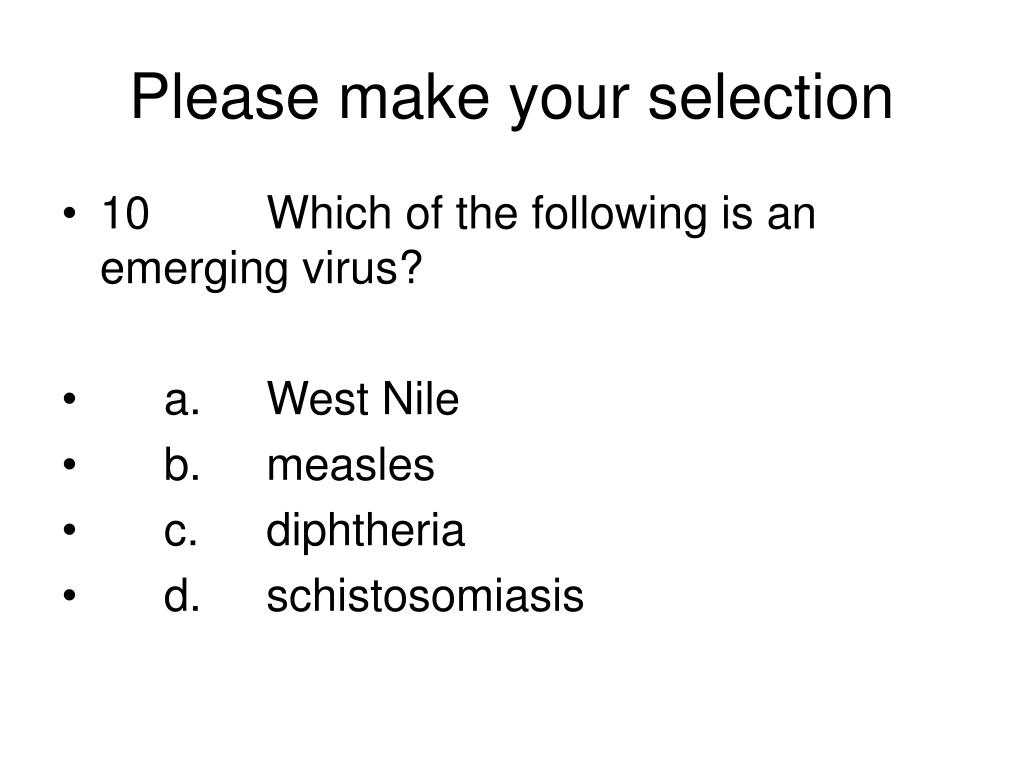Click the words emerging virus?

[x=261, y=269]
